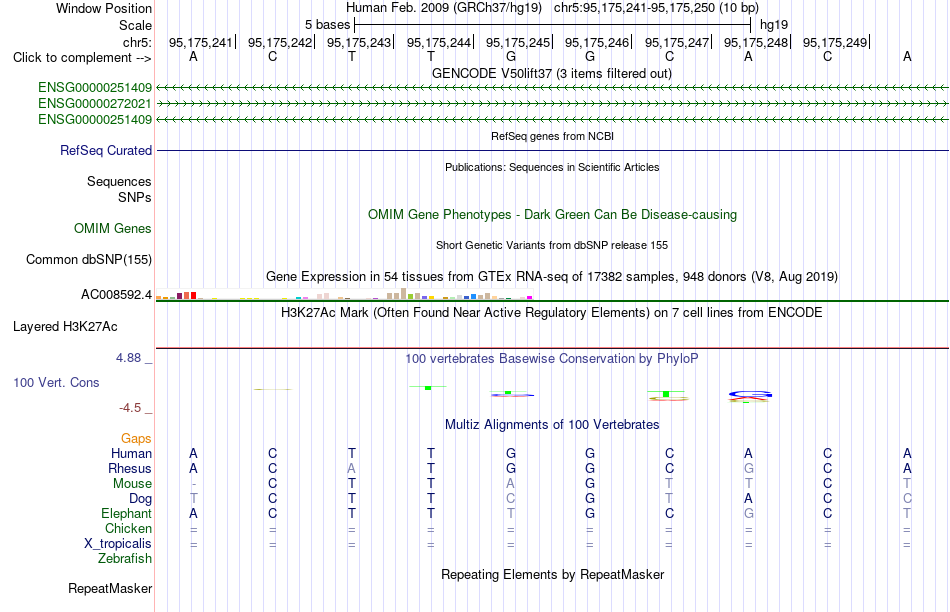Click the Human species label
This screenshot has height=612, width=950.
tap(131, 454)
